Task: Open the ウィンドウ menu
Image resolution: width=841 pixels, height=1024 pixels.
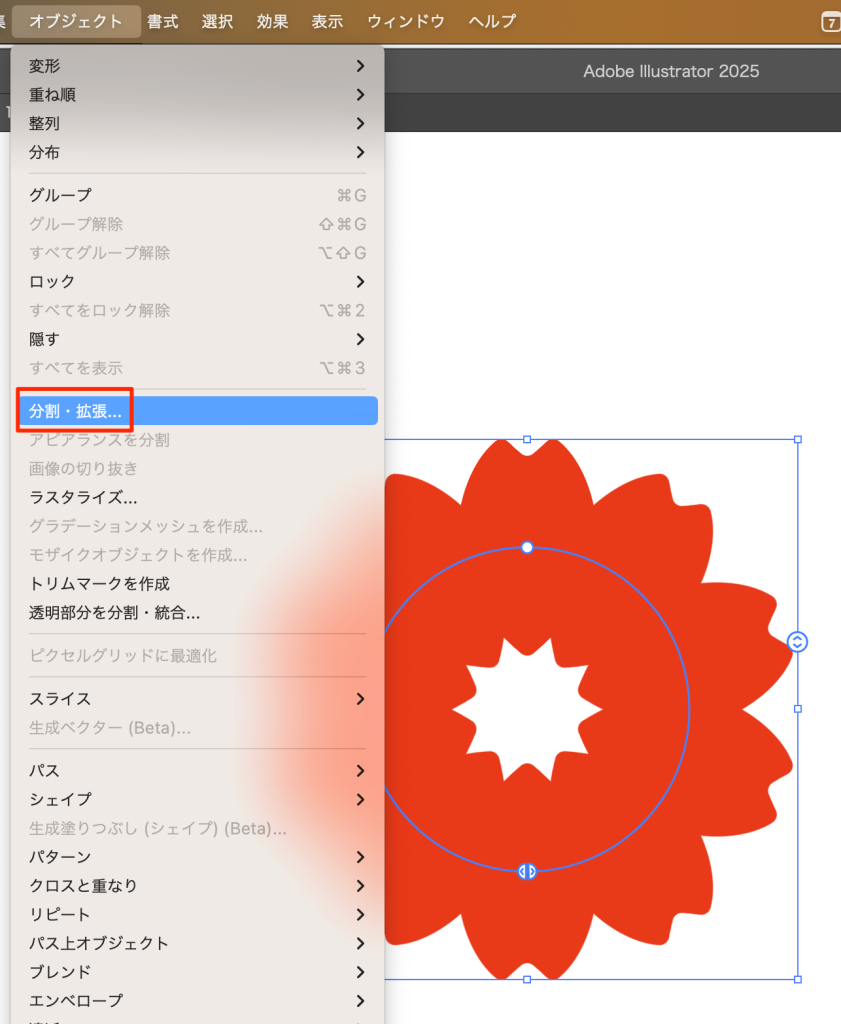Action: coord(406,21)
